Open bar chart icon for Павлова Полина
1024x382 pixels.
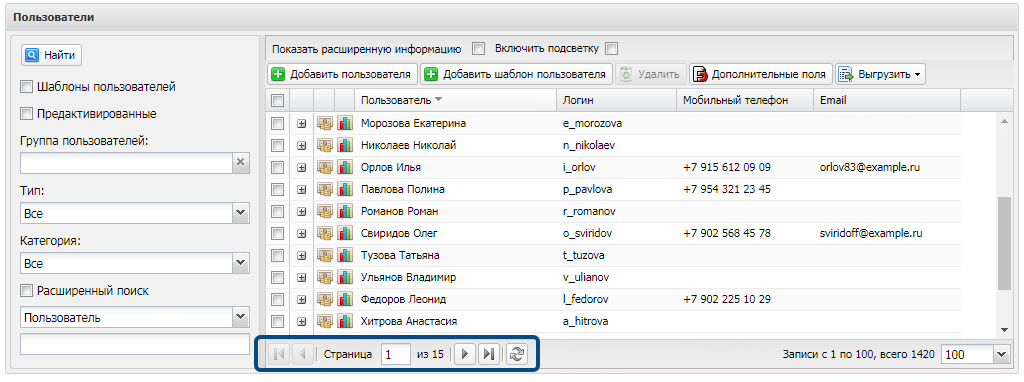point(345,189)
